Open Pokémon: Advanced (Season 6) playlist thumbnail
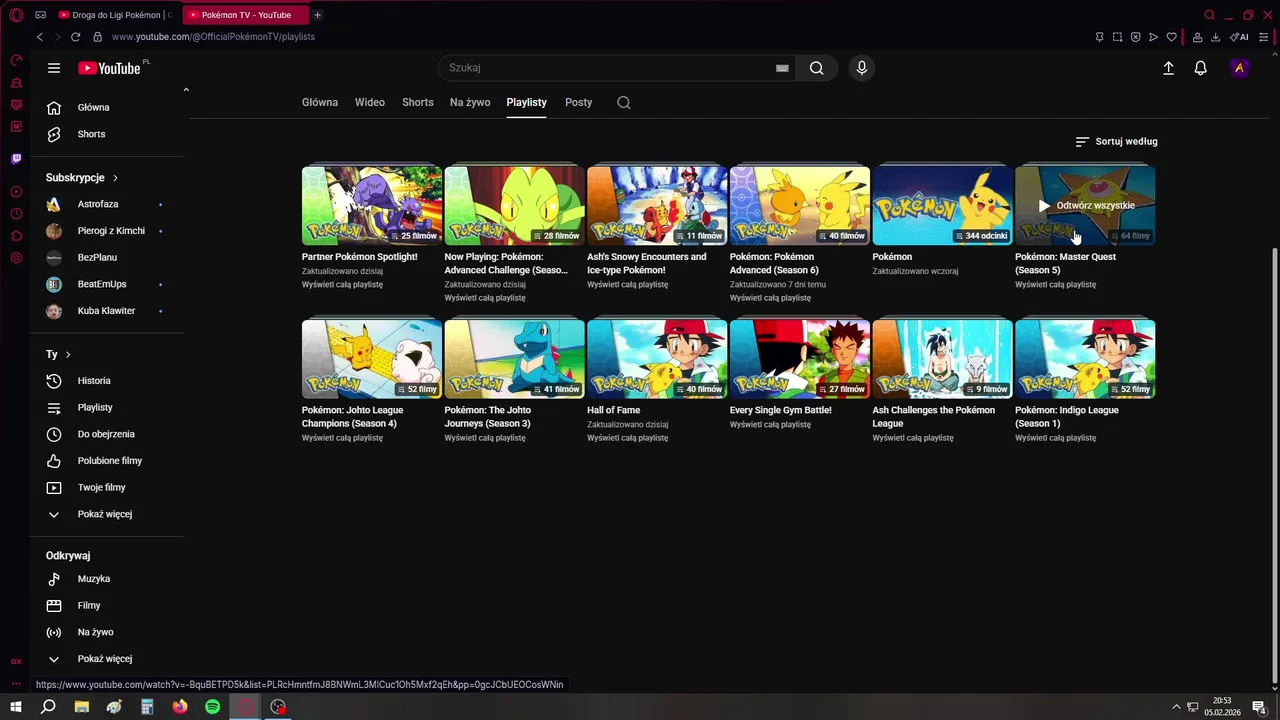Viewport: 1280px width, 720px height. click(x=800, y=206)
